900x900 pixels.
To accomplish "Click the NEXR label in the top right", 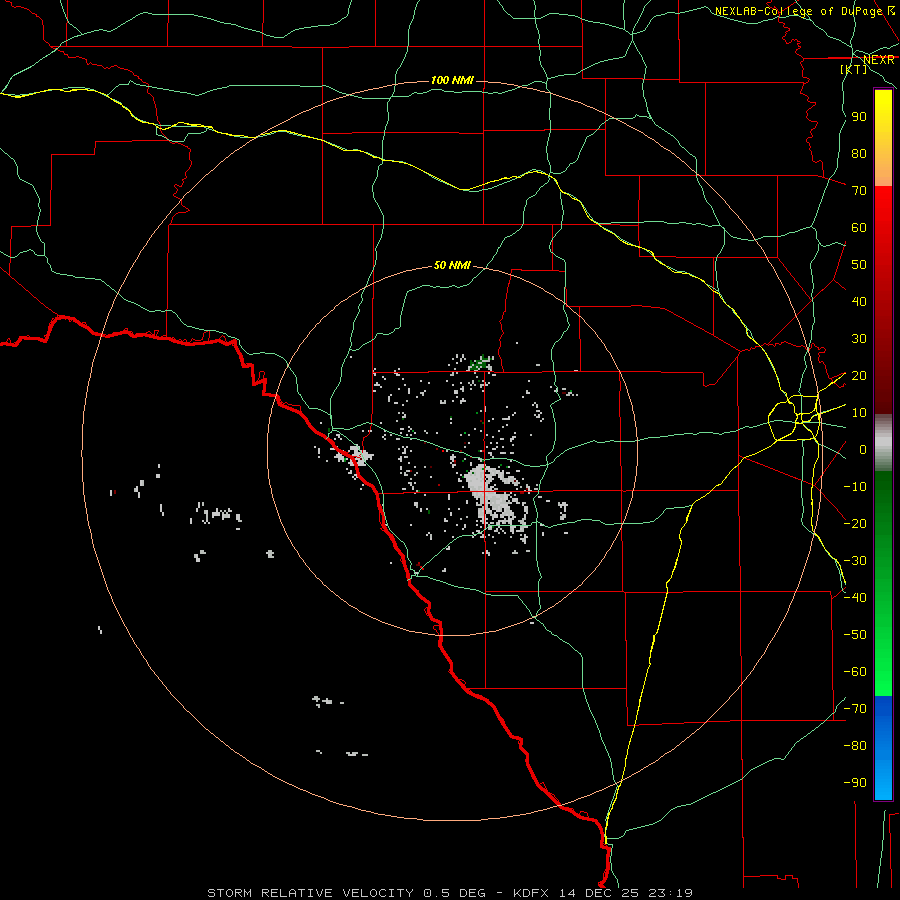I will coord(878,60).
